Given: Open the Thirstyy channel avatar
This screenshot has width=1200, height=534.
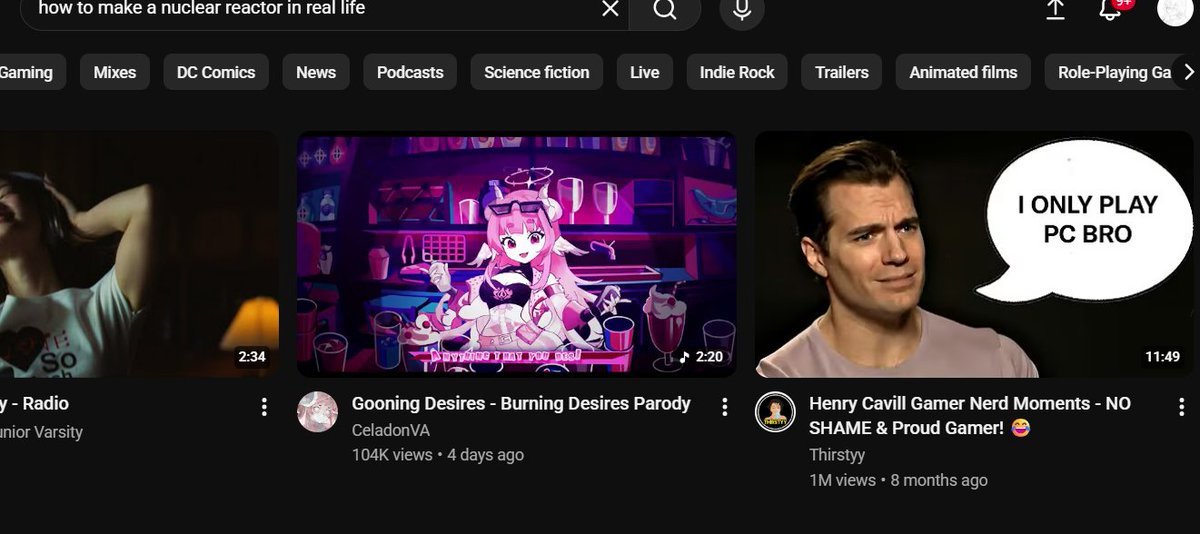Looking at the screenshot, I should (x=775, y=411).
